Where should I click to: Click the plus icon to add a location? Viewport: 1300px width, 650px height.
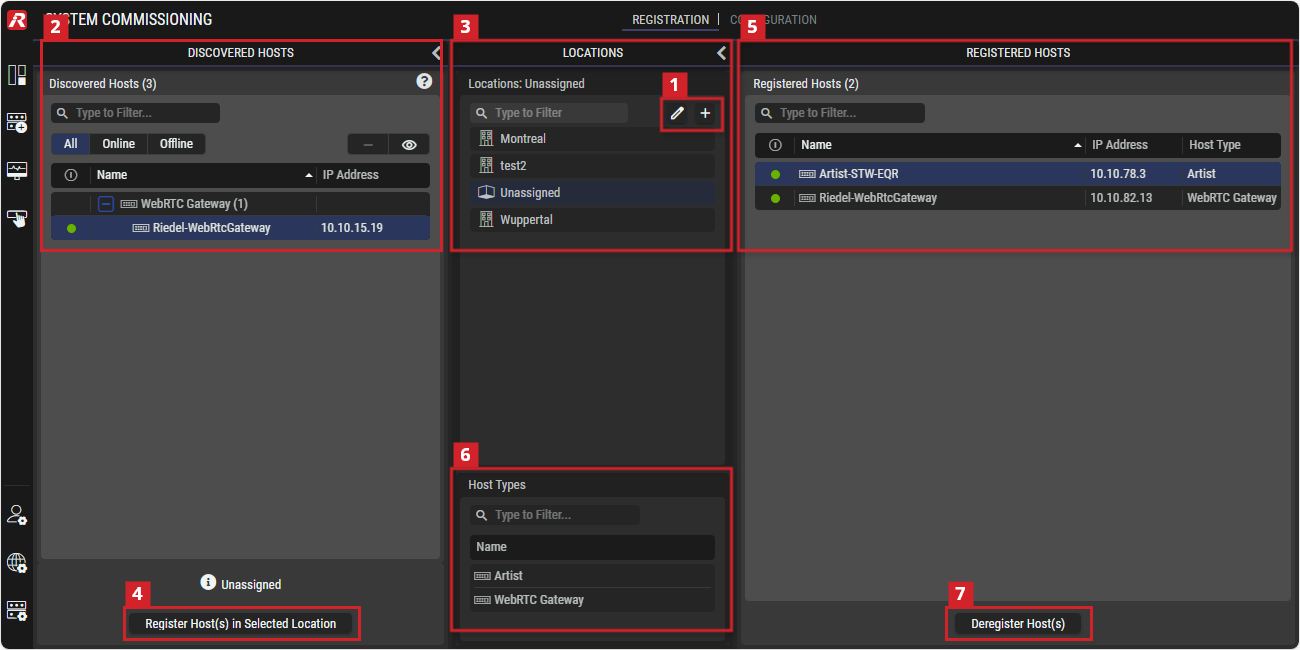point(705,114)
